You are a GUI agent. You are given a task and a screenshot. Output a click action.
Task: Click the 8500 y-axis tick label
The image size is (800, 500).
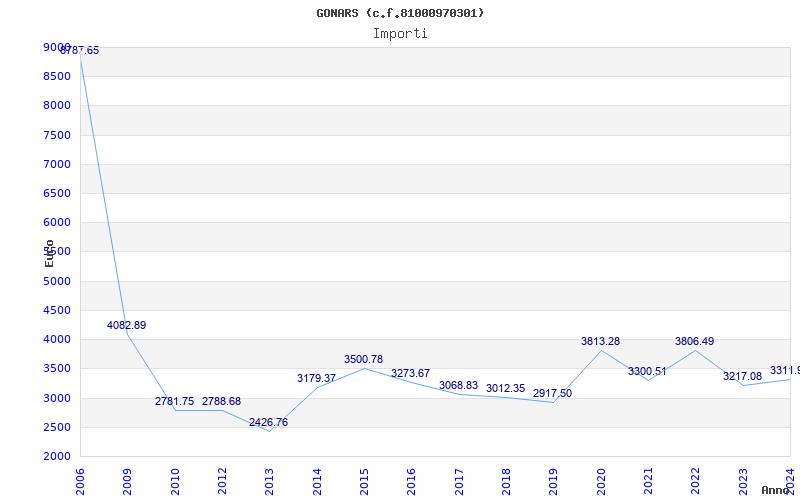57,77
